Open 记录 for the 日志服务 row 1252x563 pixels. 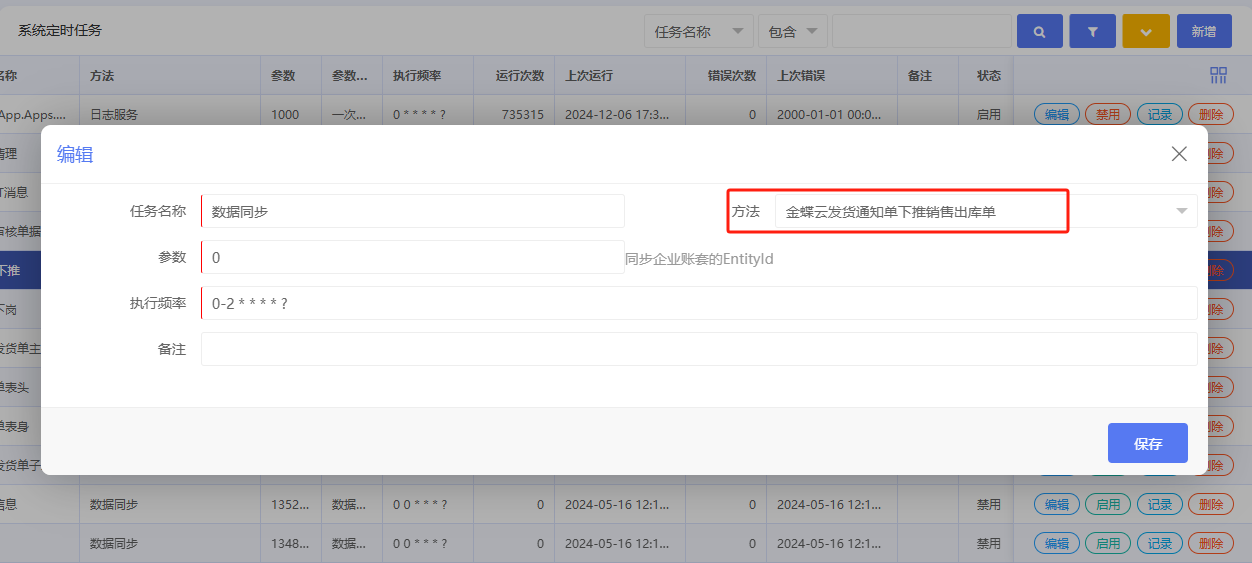click(1160, 115)
